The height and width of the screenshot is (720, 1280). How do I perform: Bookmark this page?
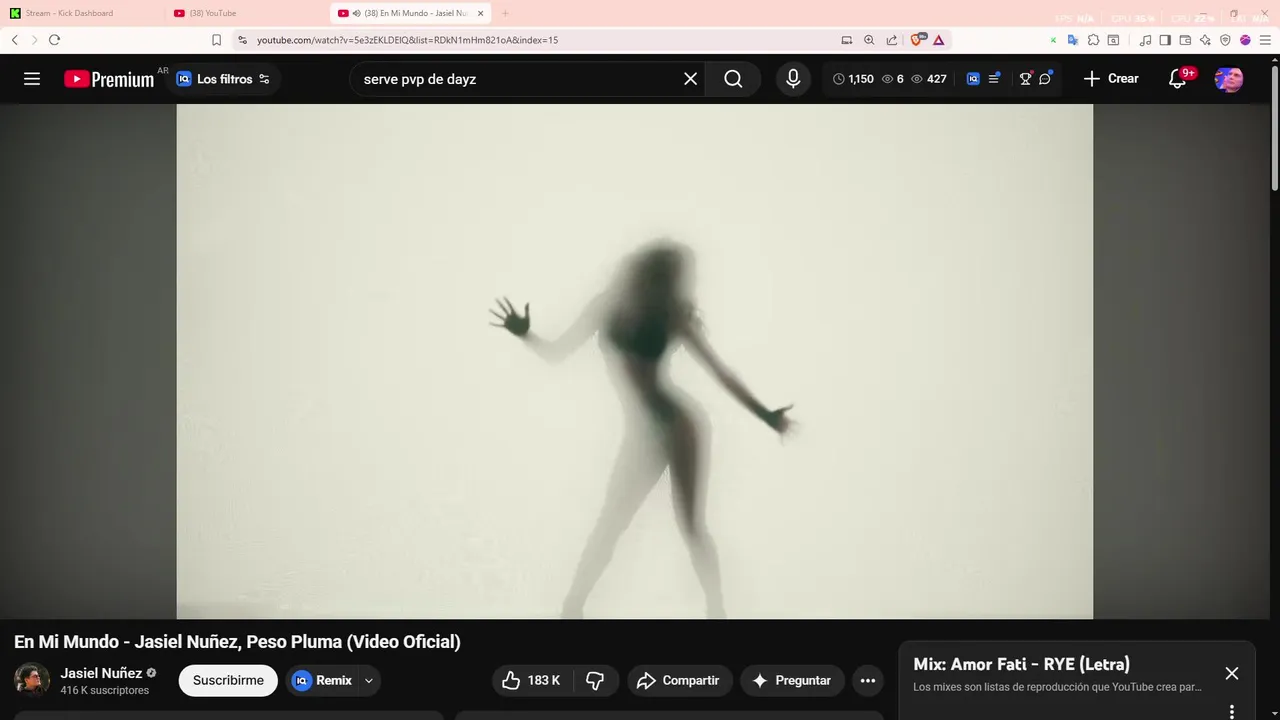point(216,40)
